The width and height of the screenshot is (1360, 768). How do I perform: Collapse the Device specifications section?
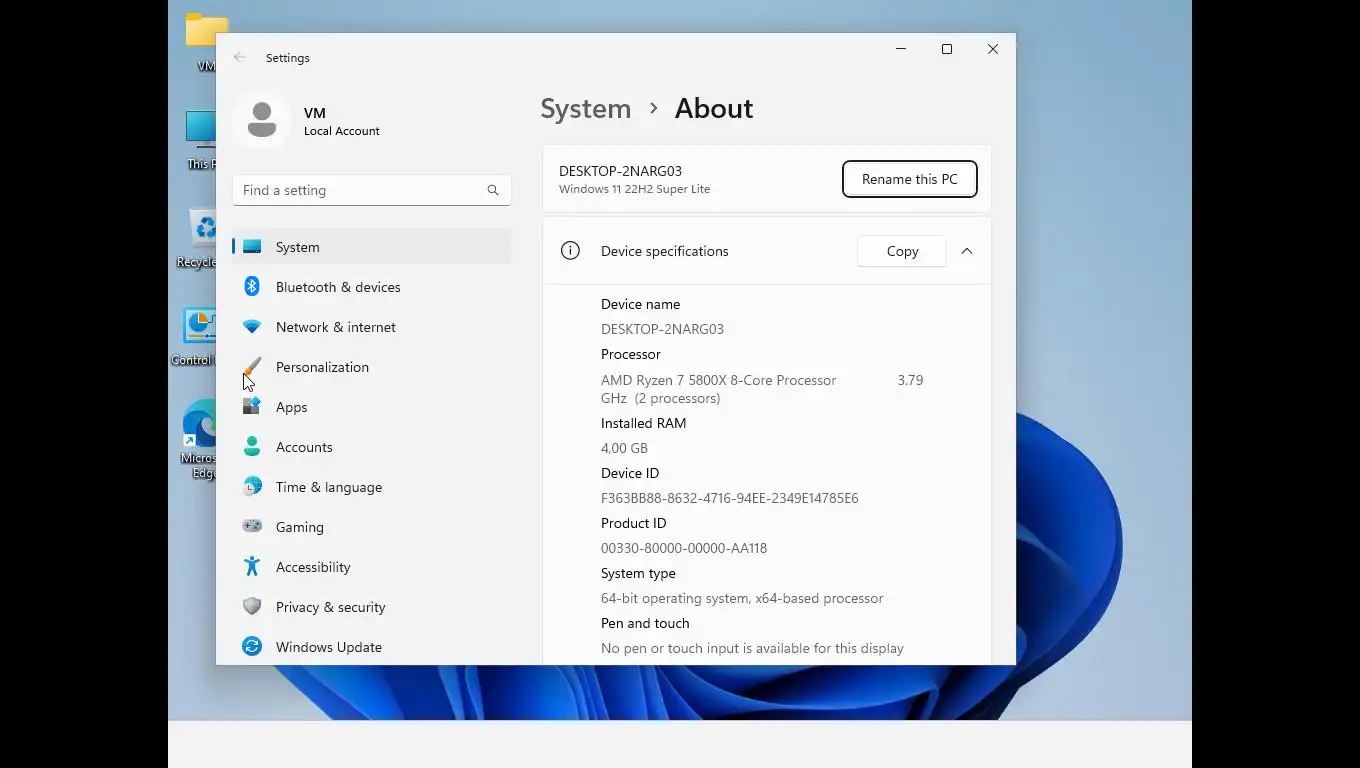(x=967, y=251)
